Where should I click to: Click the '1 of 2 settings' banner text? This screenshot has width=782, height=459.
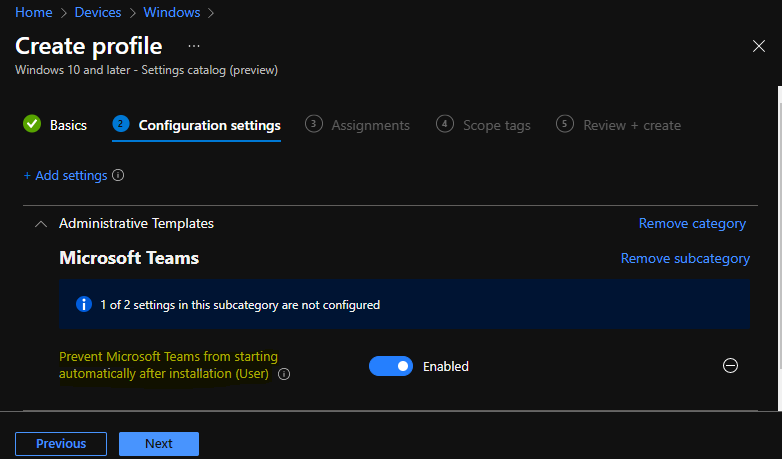(240, 305)
